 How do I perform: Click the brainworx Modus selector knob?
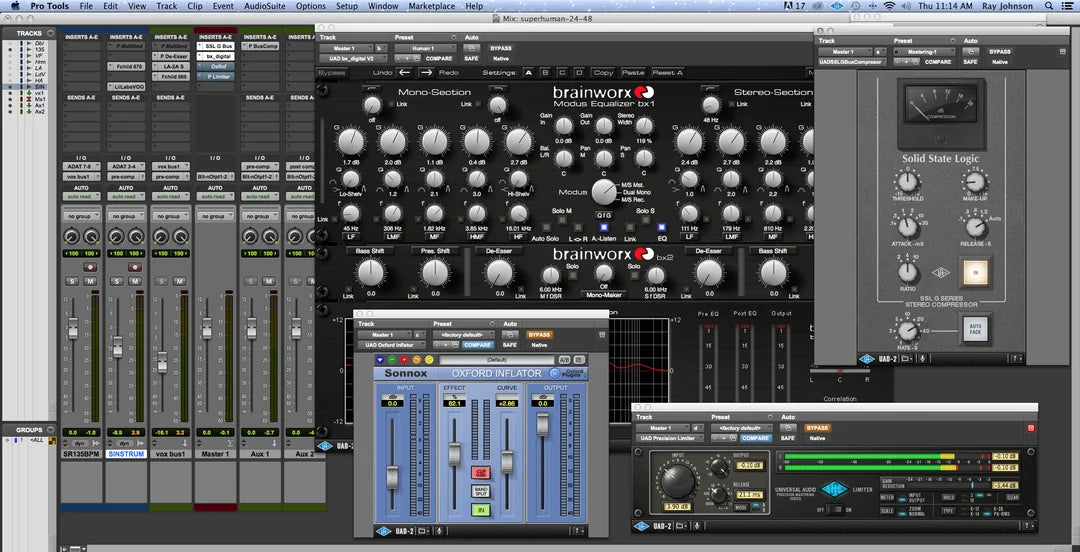[x=605, y=192]
